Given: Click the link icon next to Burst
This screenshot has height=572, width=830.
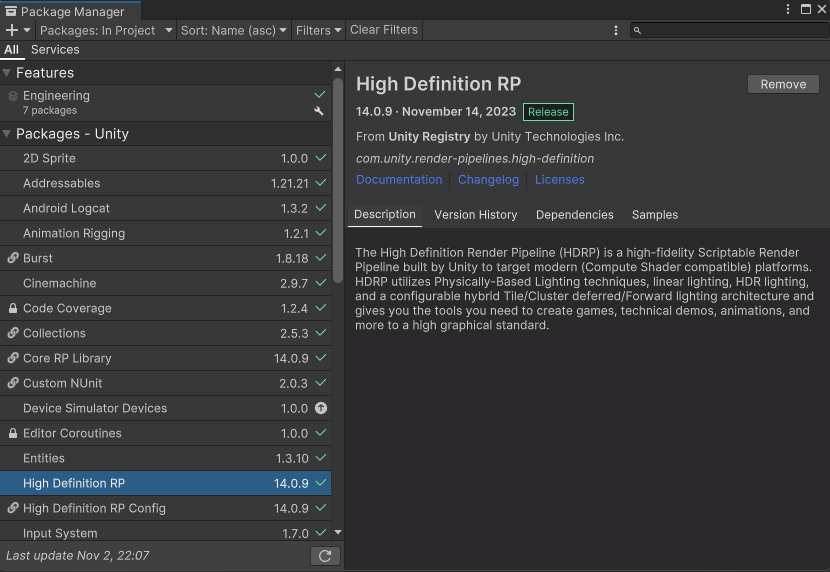Looking at the screenshot, I should click(x=13, y=258).
